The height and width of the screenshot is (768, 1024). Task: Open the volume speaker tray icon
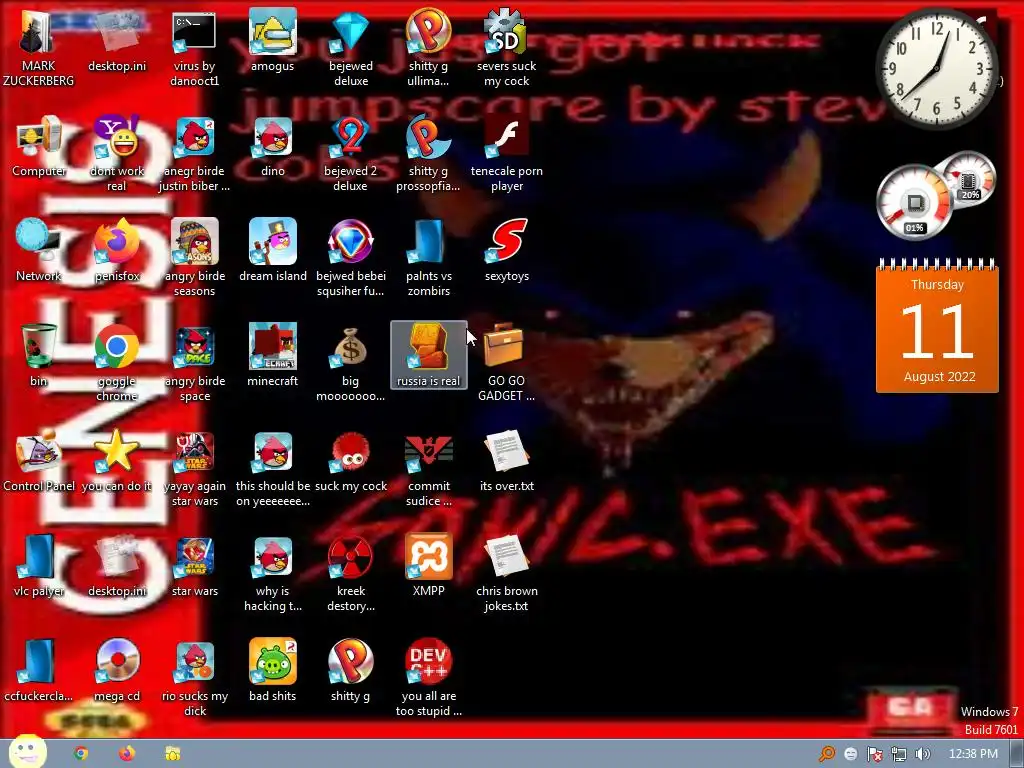click(x=922, y=754)
